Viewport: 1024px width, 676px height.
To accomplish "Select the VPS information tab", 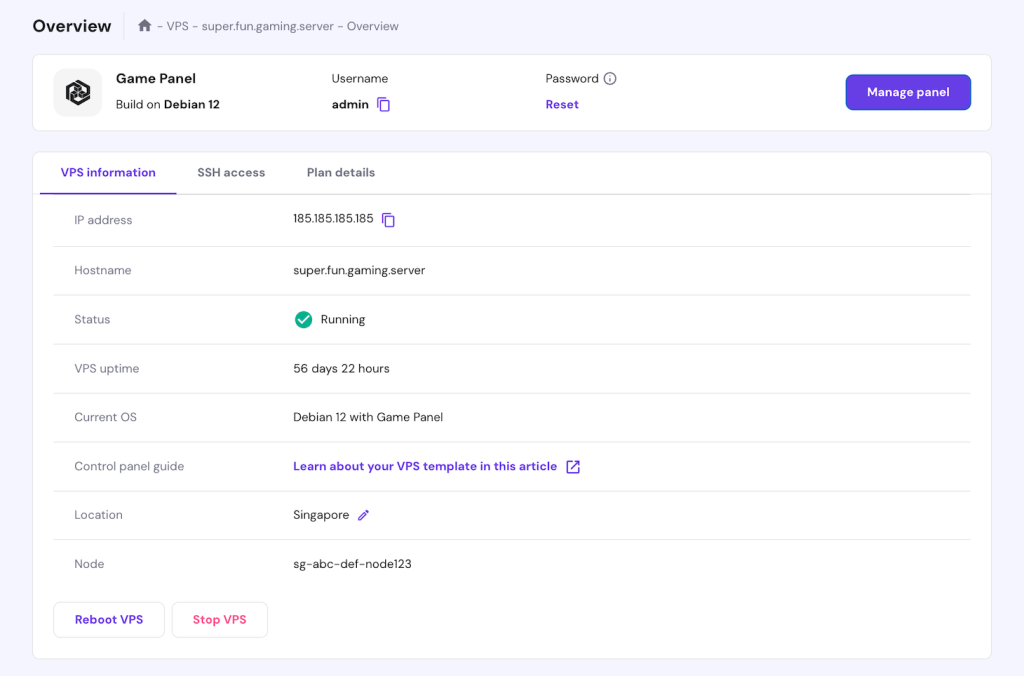I will (107, 172).
